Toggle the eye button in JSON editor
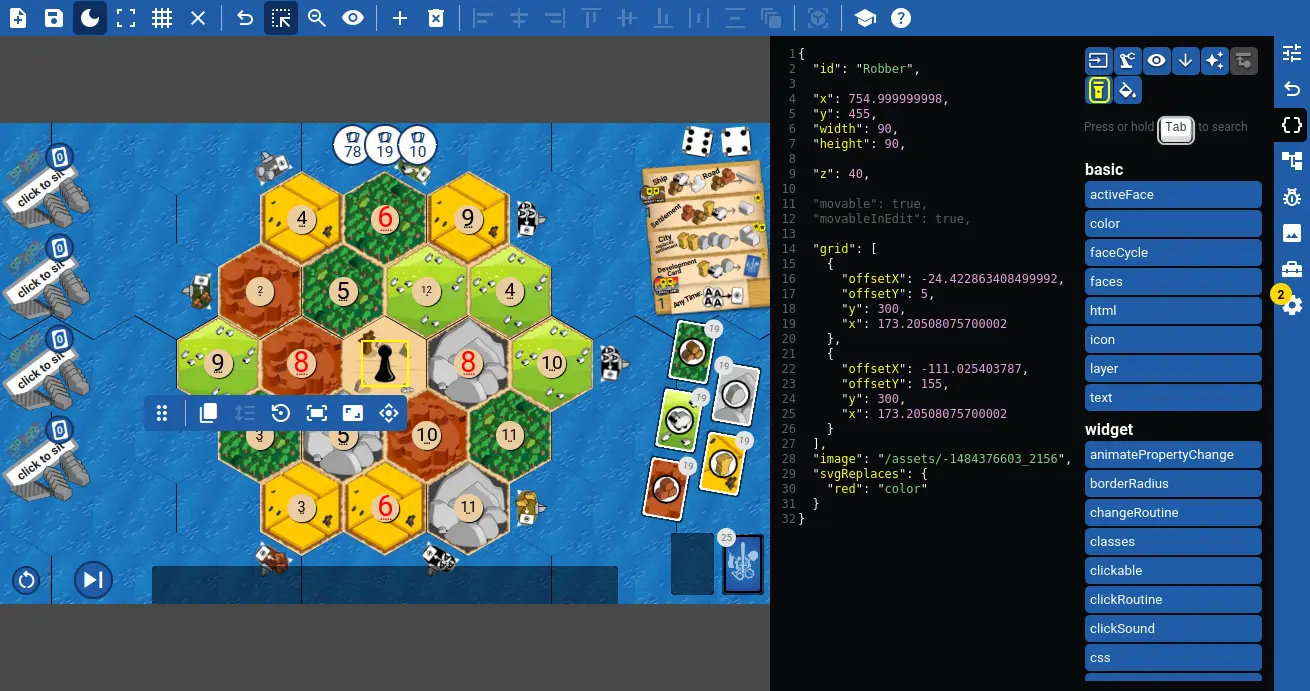The height and width of the screenshot is (691, 1310). (x=1157, y=61)
